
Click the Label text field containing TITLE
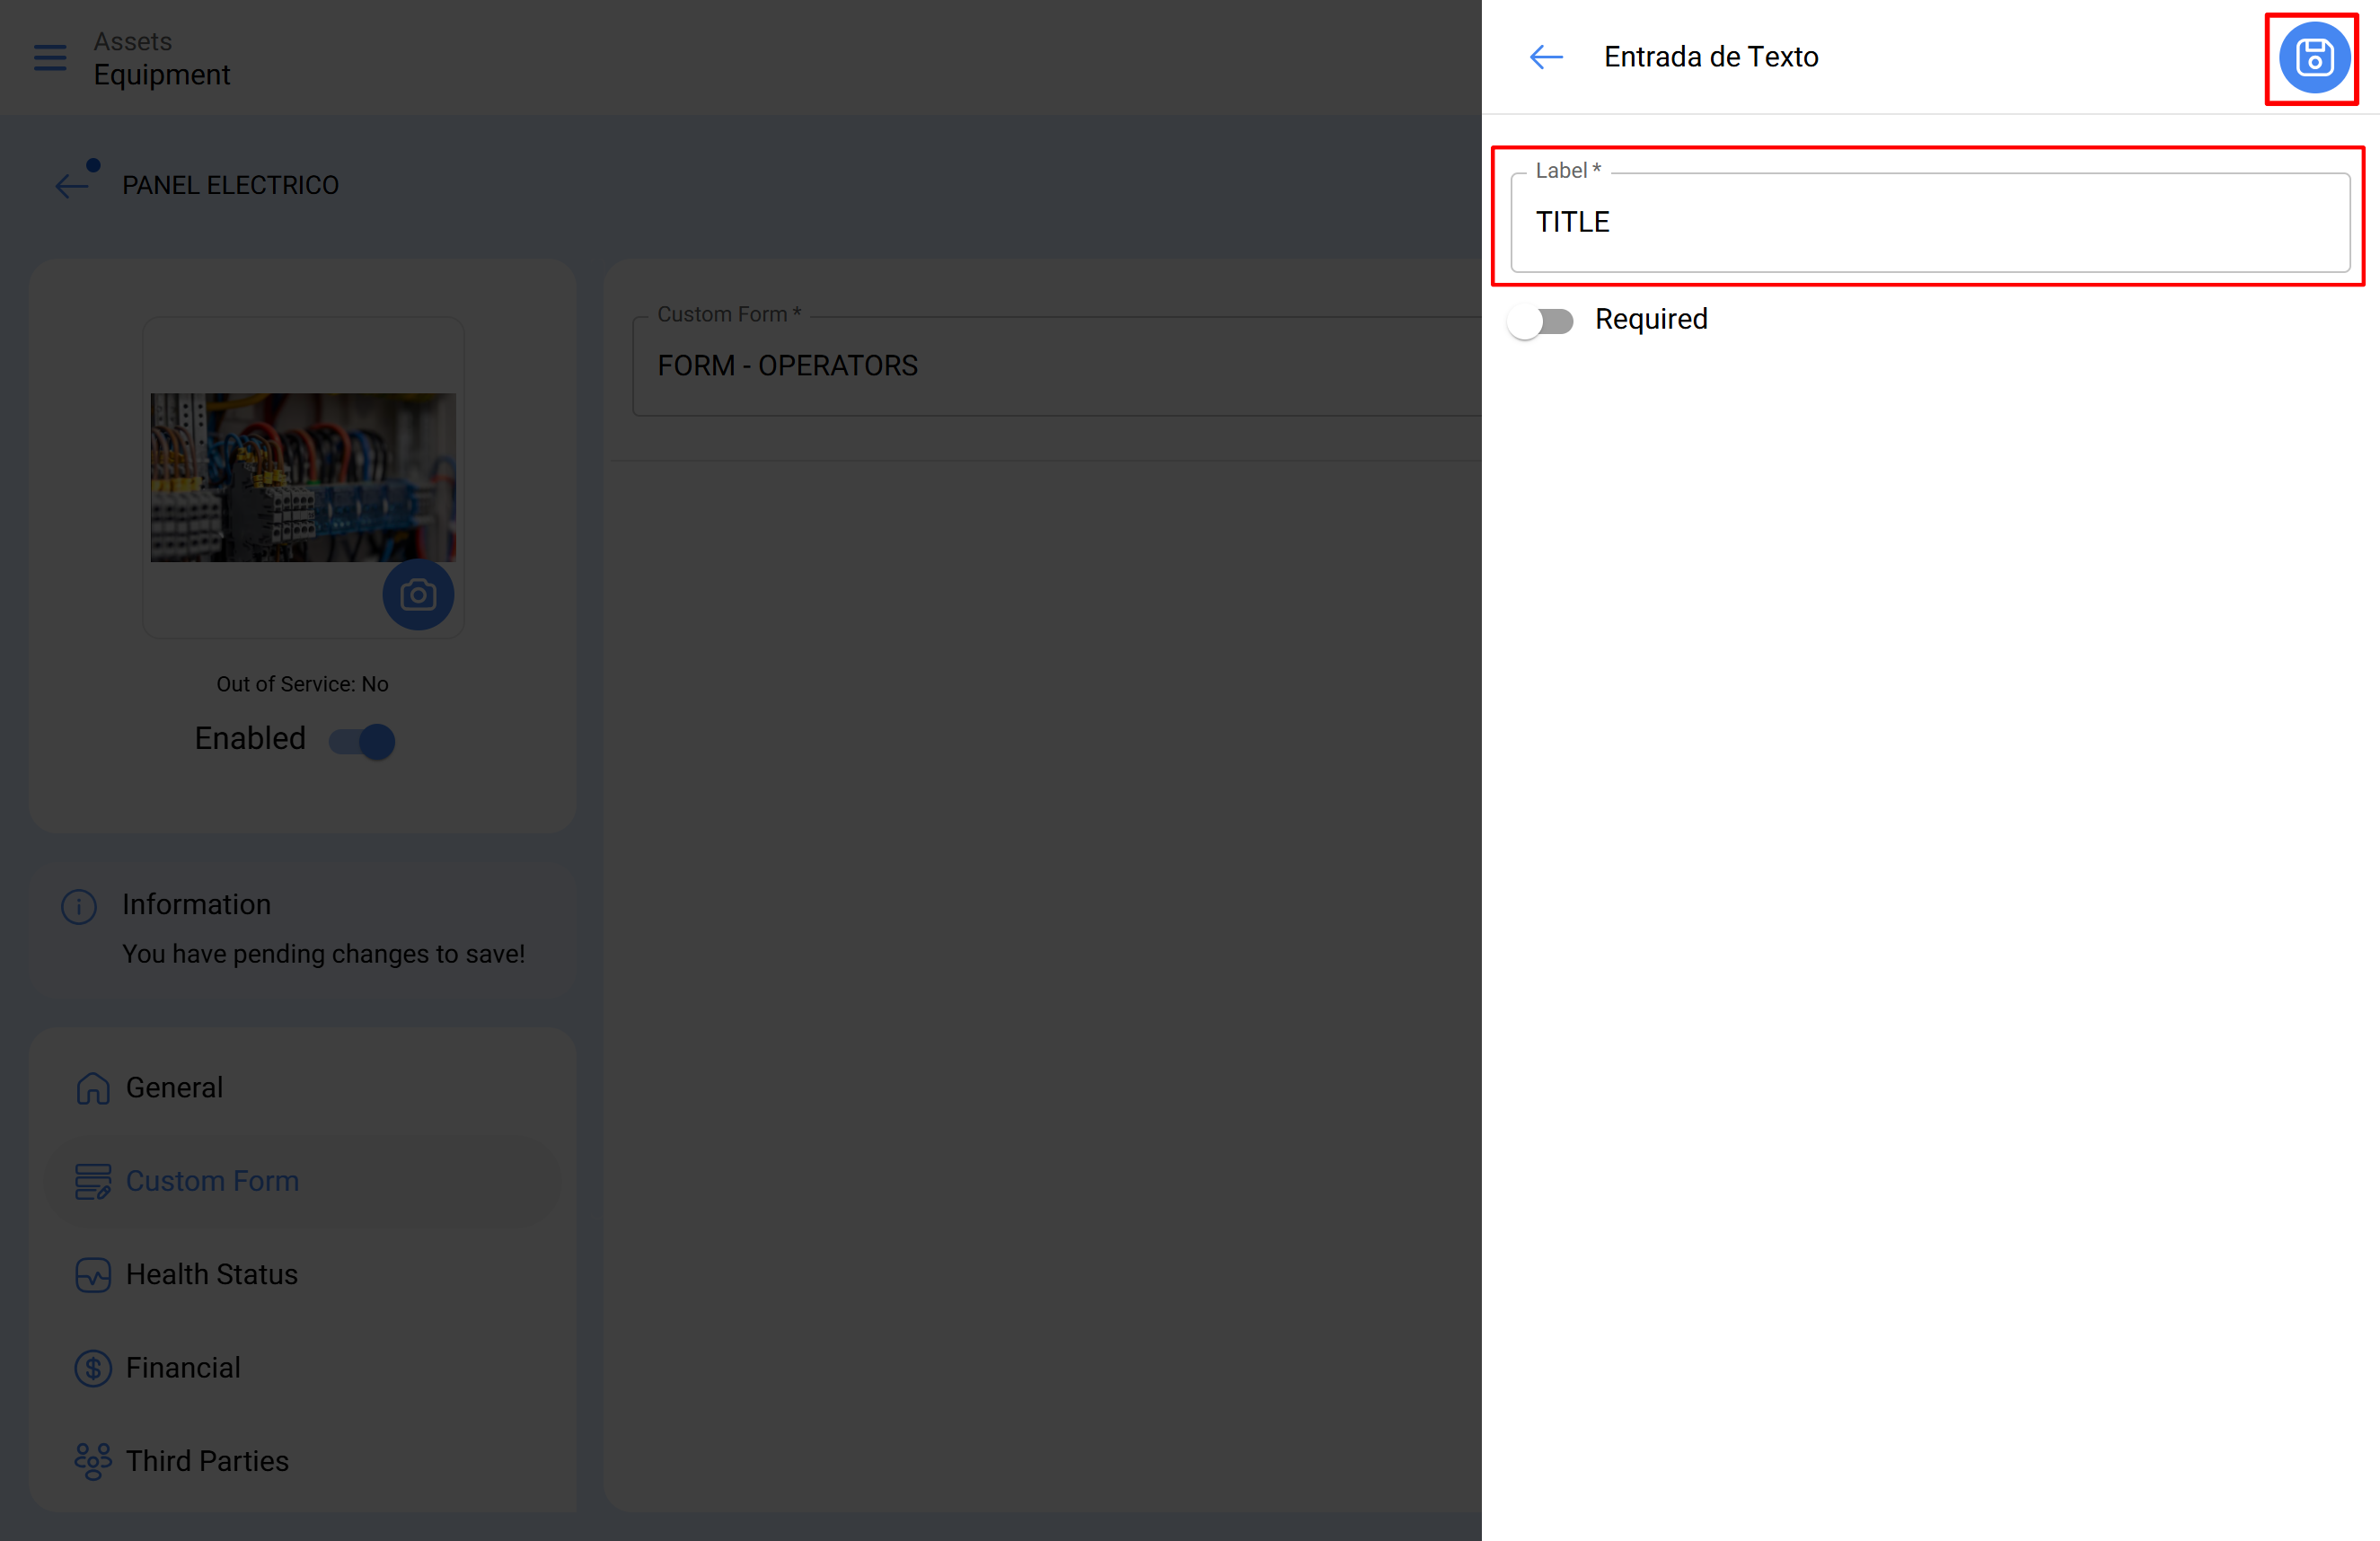(1929, 223)
